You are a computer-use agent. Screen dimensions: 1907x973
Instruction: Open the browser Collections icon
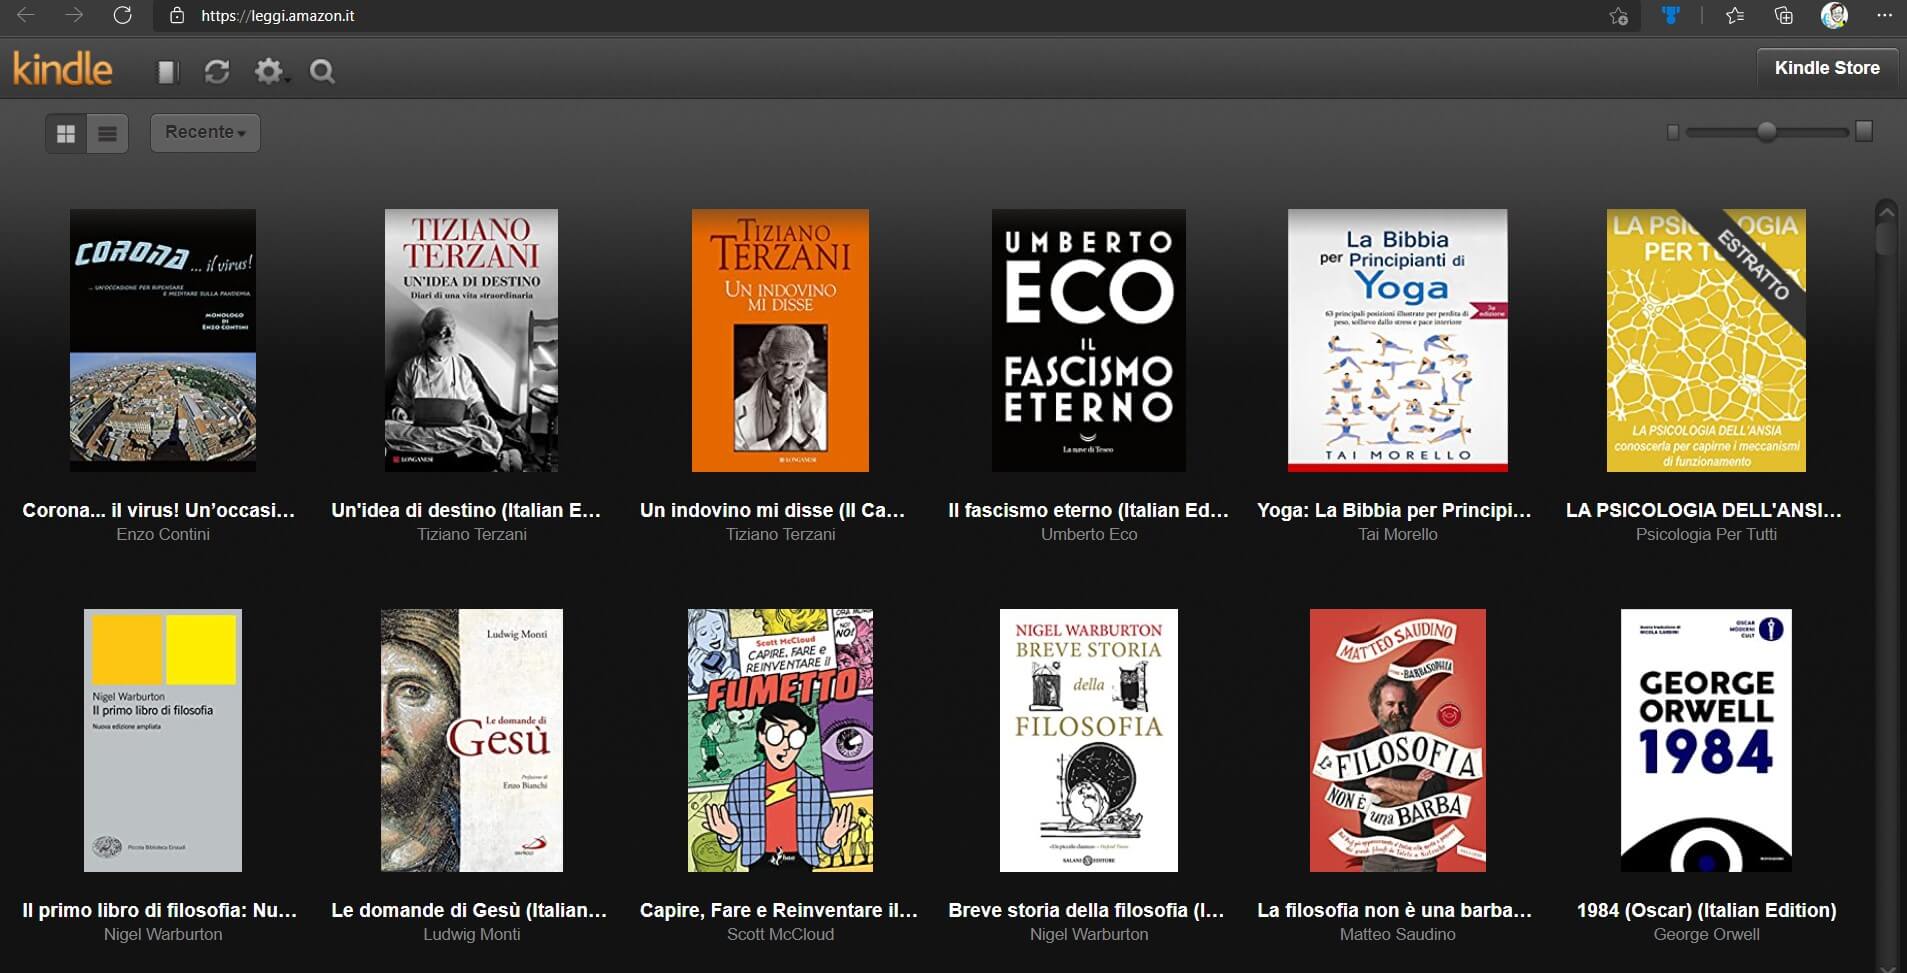(1783, 15)
